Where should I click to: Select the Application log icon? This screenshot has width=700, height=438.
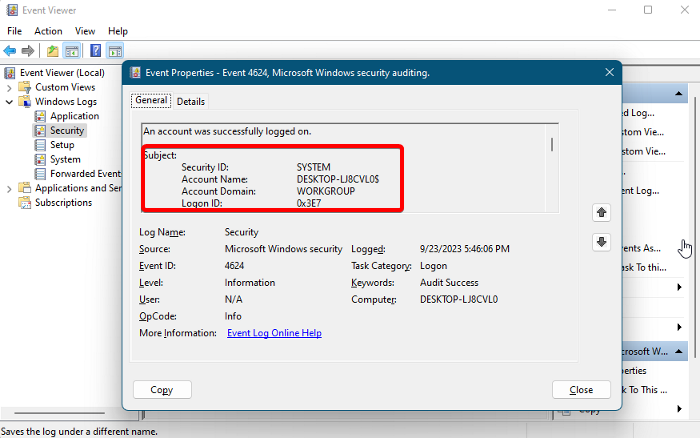(x=40, y=116)
